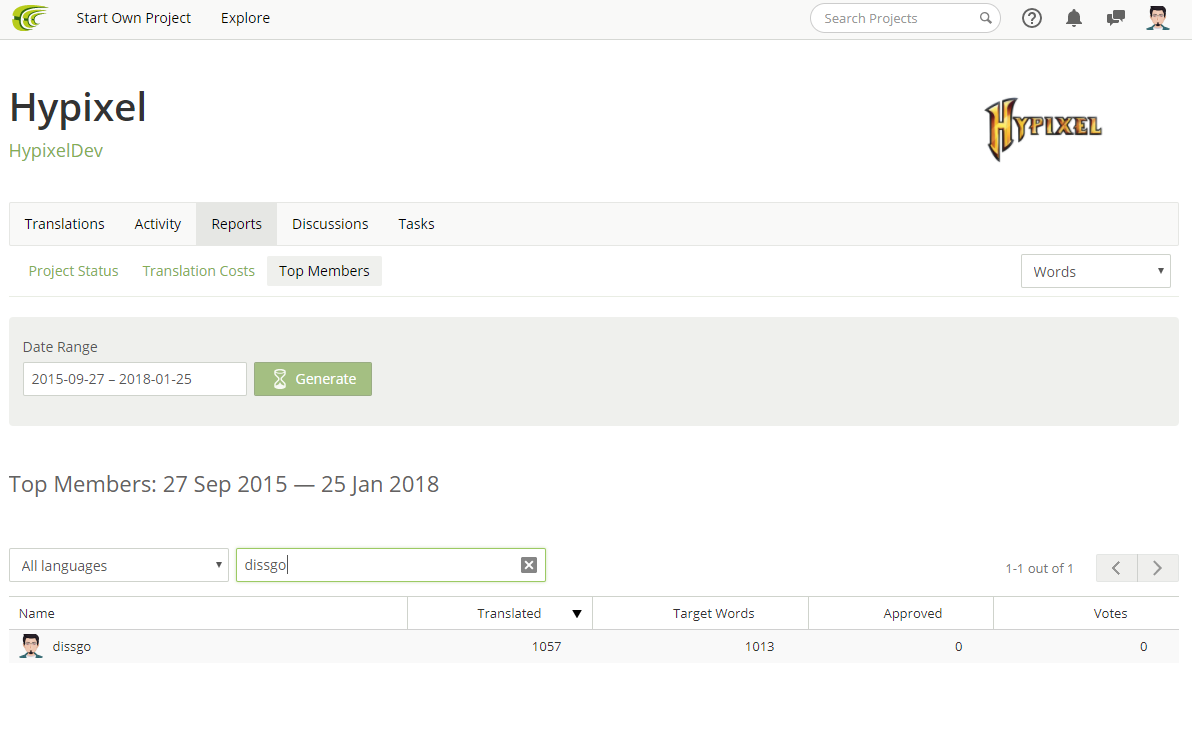Click the Hypixel project logo
1192x730 pixels.
[x=1043, y=129]
